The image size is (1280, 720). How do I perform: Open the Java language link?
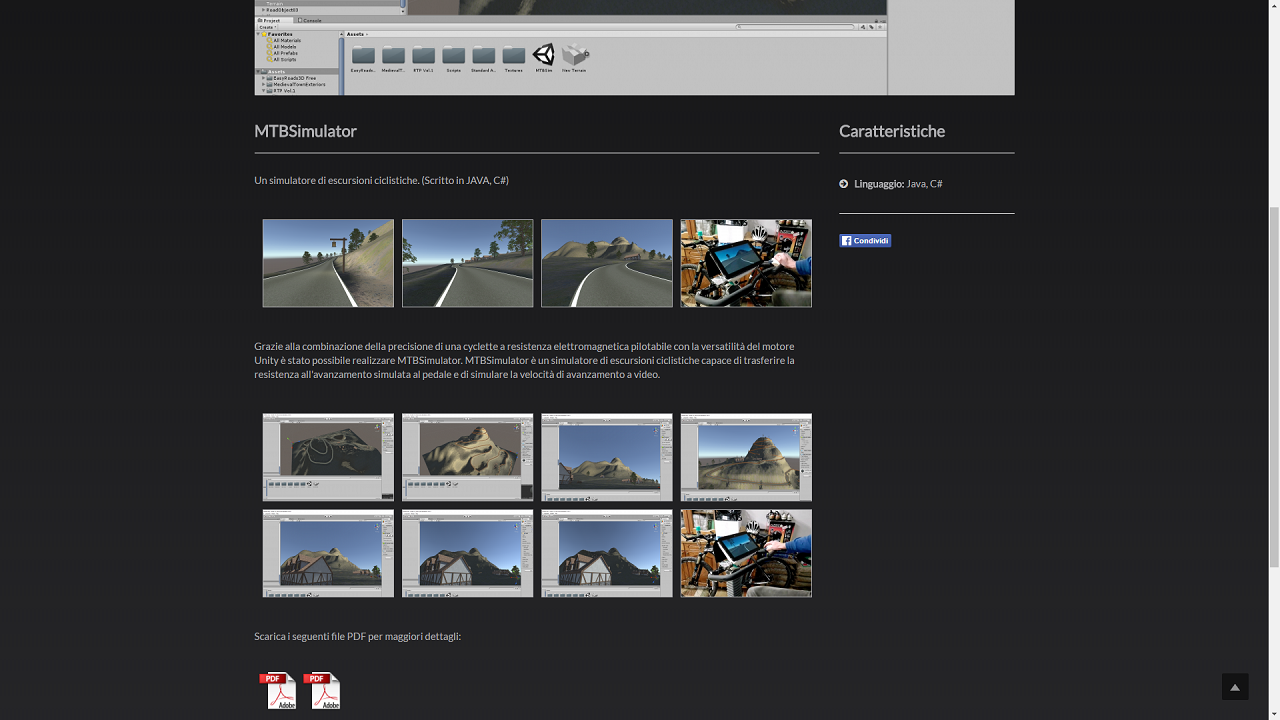(916, 184)
